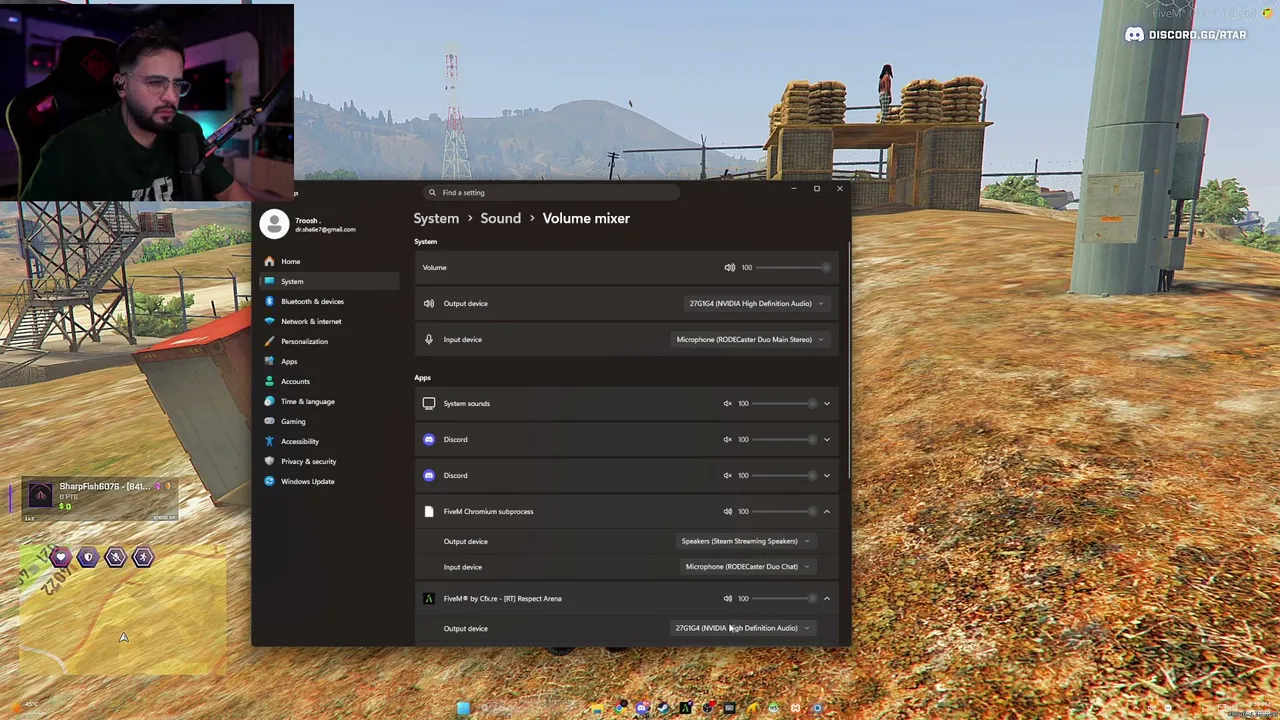
Task: Open the Windows Update refresh icon
Action: tap(269, 481)
